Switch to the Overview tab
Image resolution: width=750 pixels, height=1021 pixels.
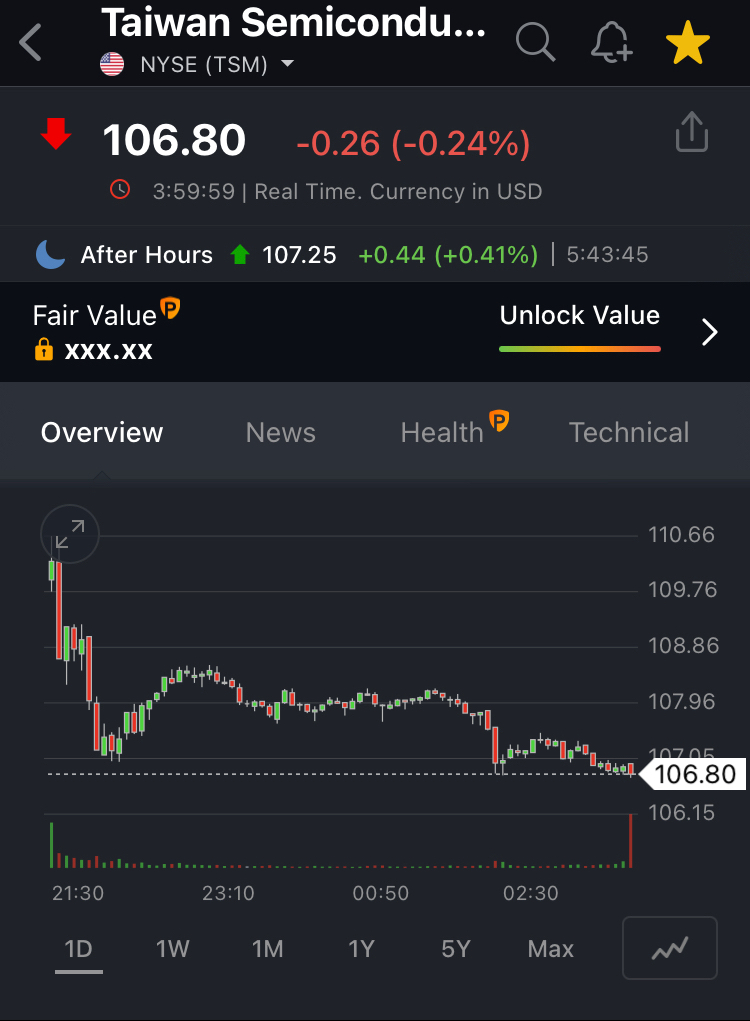click(x=102, y=432)
